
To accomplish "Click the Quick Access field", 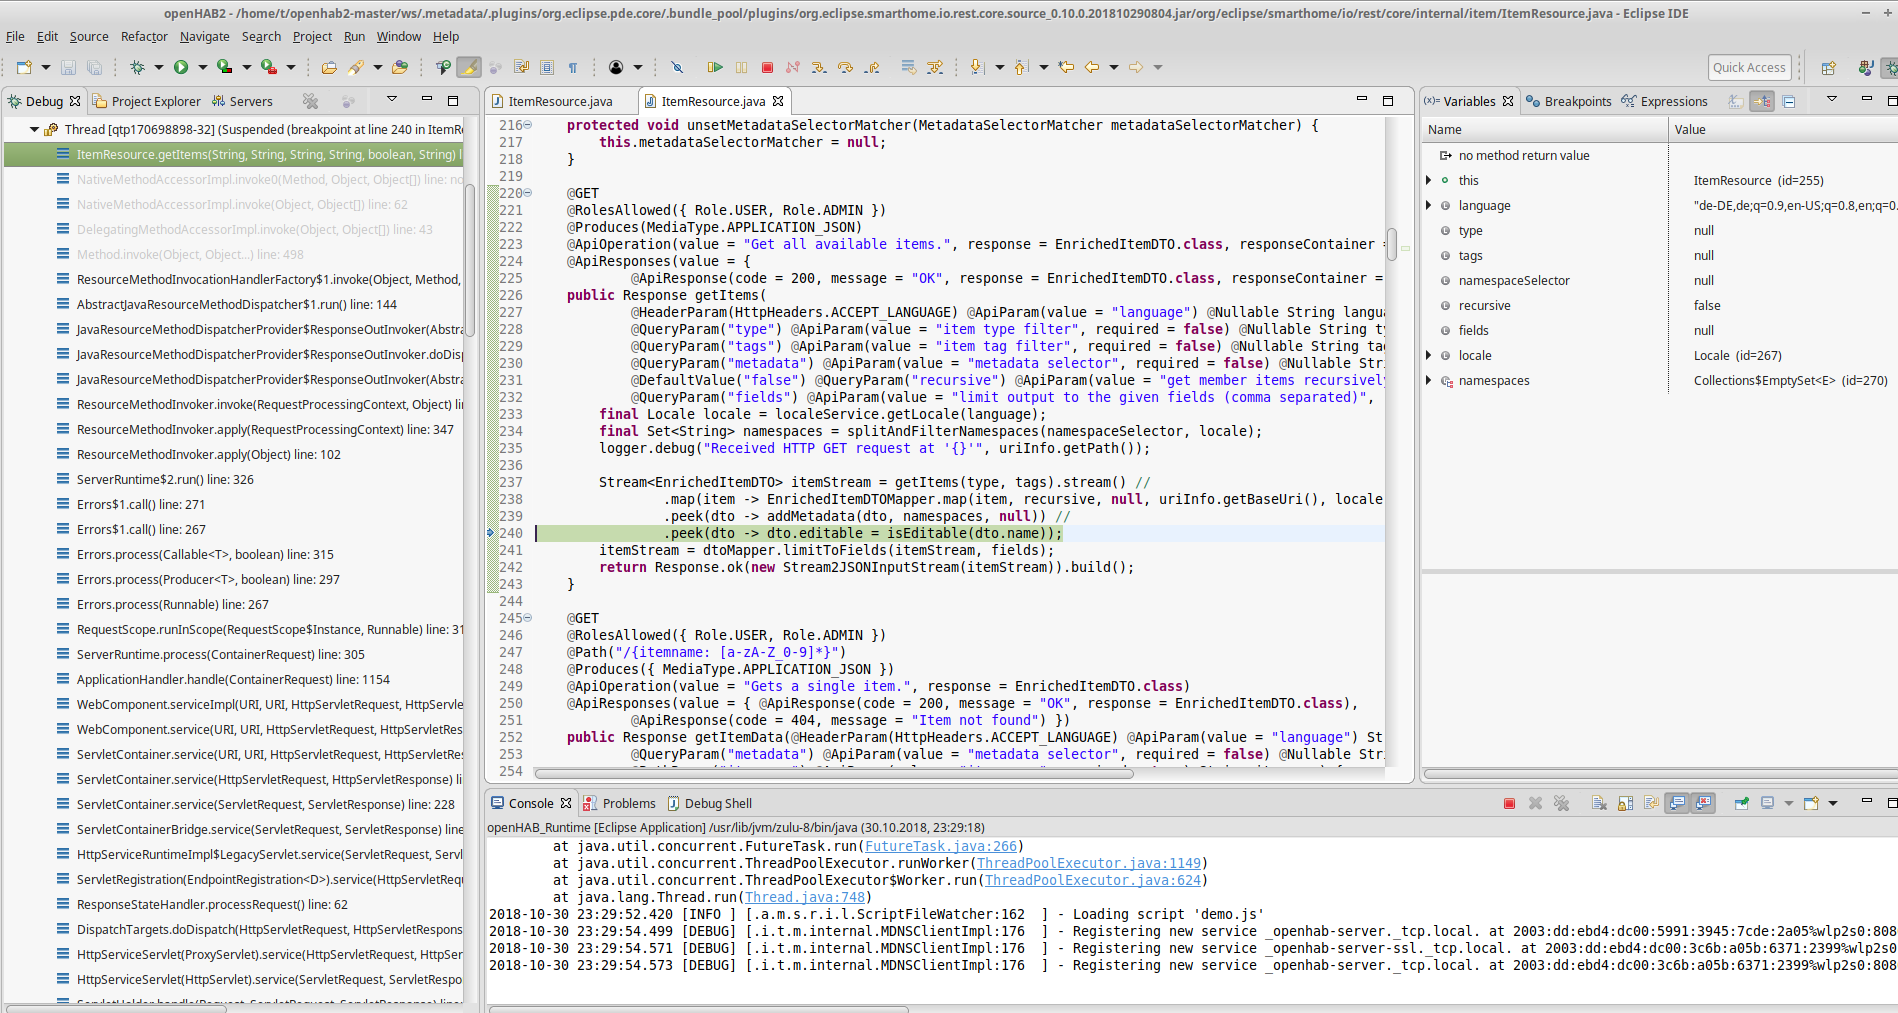I will 1749,67.
